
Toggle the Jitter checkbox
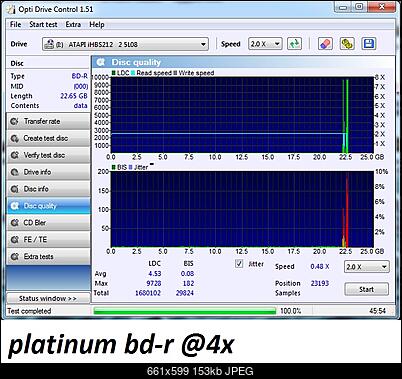tap(239, 264)
